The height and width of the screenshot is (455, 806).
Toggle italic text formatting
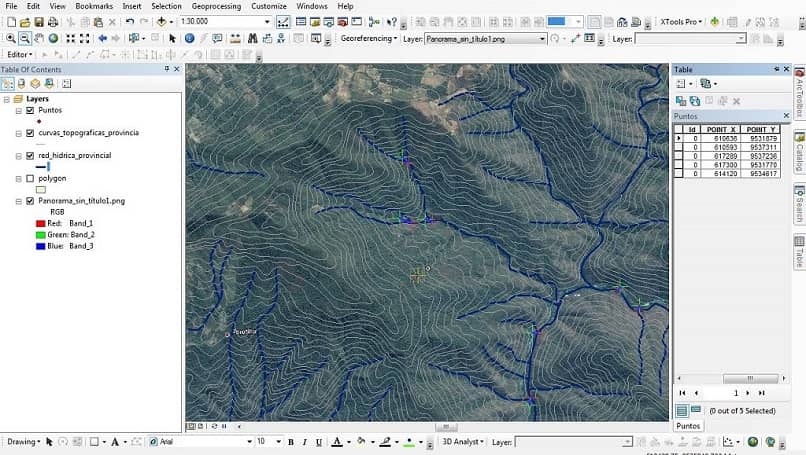(304, 442)
